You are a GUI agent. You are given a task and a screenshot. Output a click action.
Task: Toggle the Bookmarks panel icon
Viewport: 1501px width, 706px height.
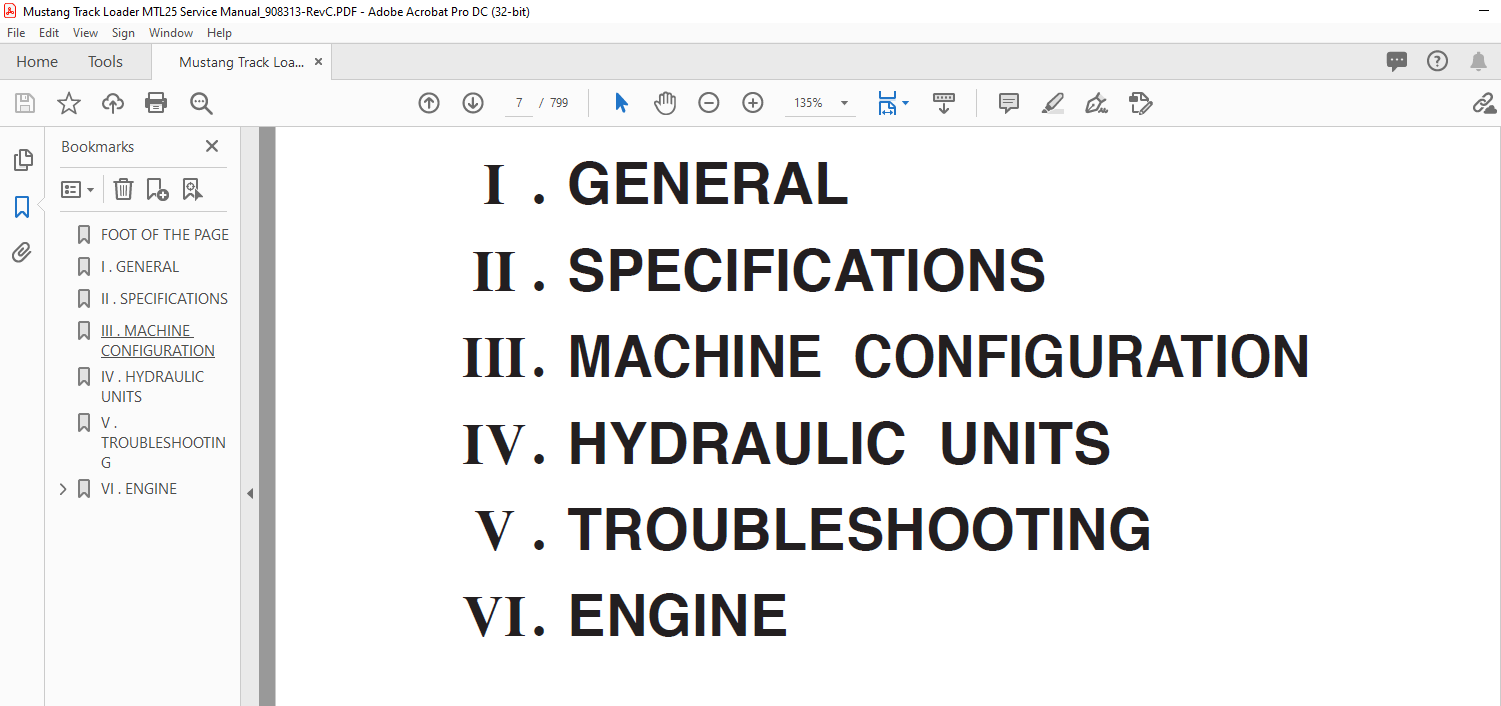(22, 207)
